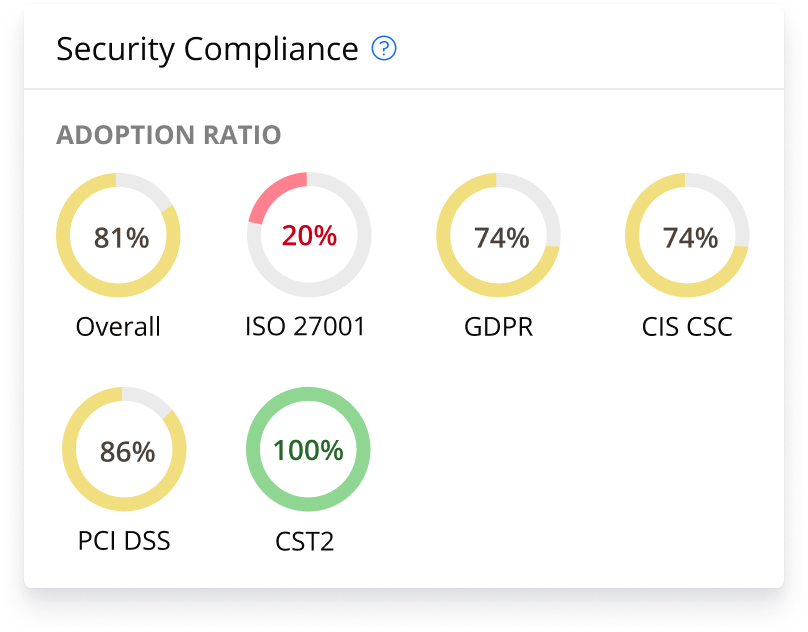Click the Security Compliance help question-mark icon
The image size is (808, 632).
click(384, 49)
